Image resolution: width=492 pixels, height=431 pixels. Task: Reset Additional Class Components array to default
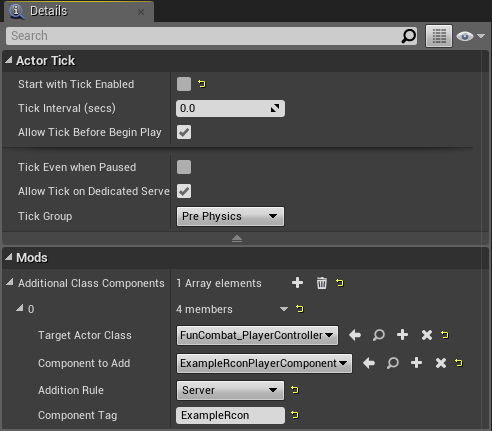(340, 283)
